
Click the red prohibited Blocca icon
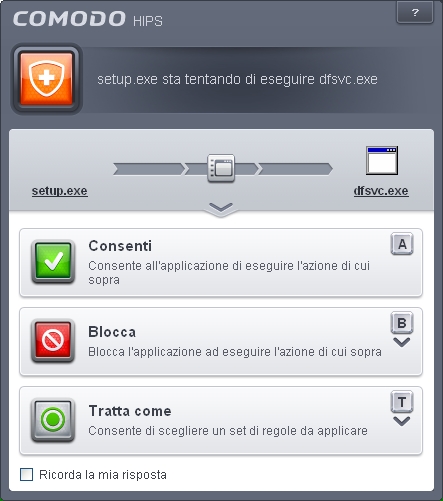point(53,340)
